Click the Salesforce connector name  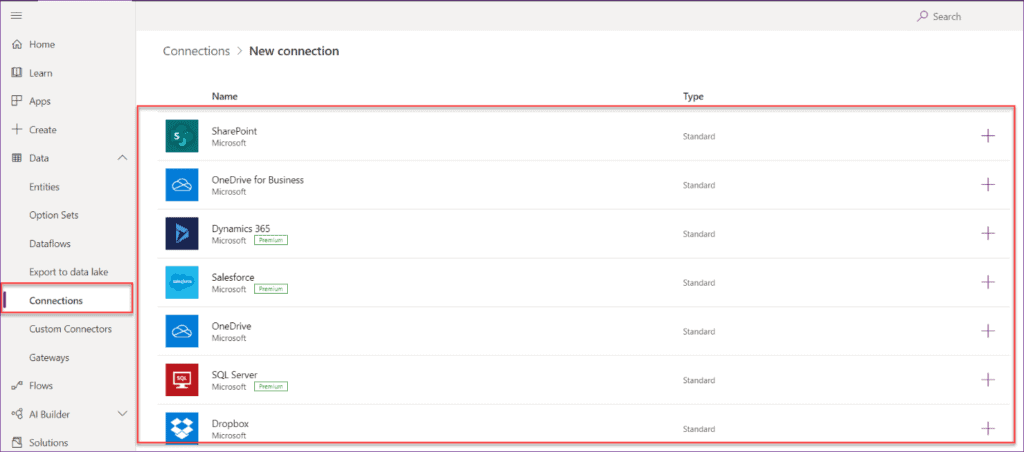click(x=232, y=277)
